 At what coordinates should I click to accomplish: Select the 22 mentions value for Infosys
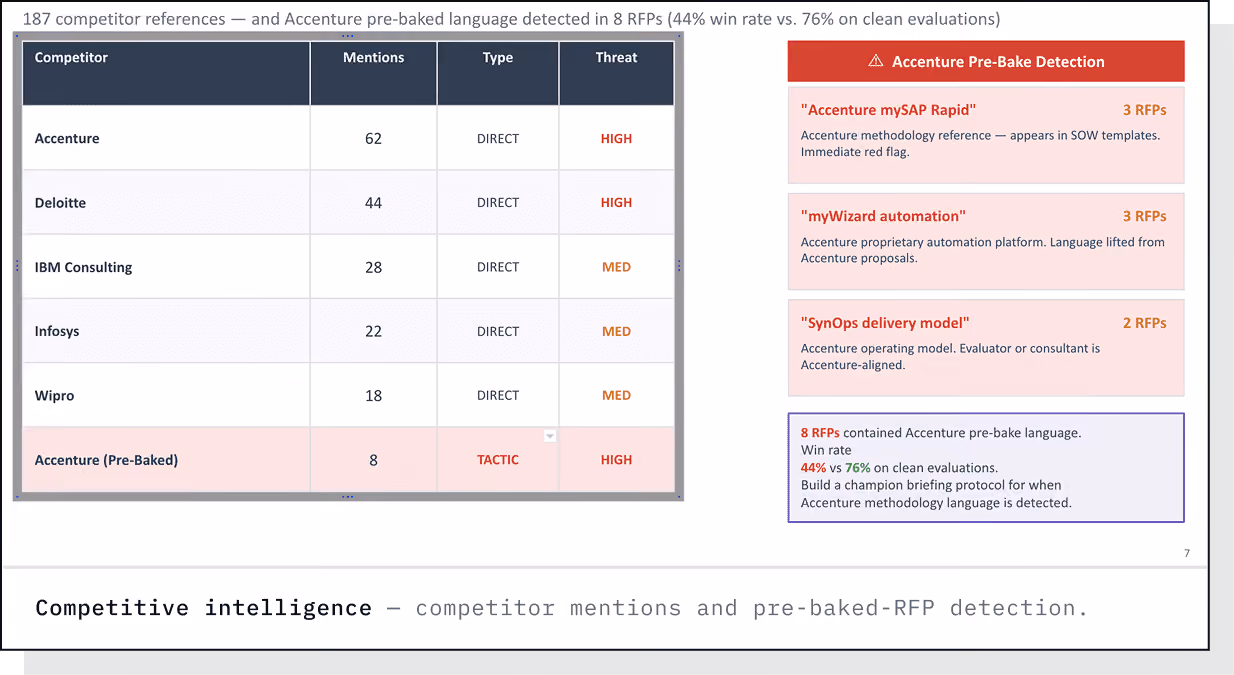click(x=373, y=331)
